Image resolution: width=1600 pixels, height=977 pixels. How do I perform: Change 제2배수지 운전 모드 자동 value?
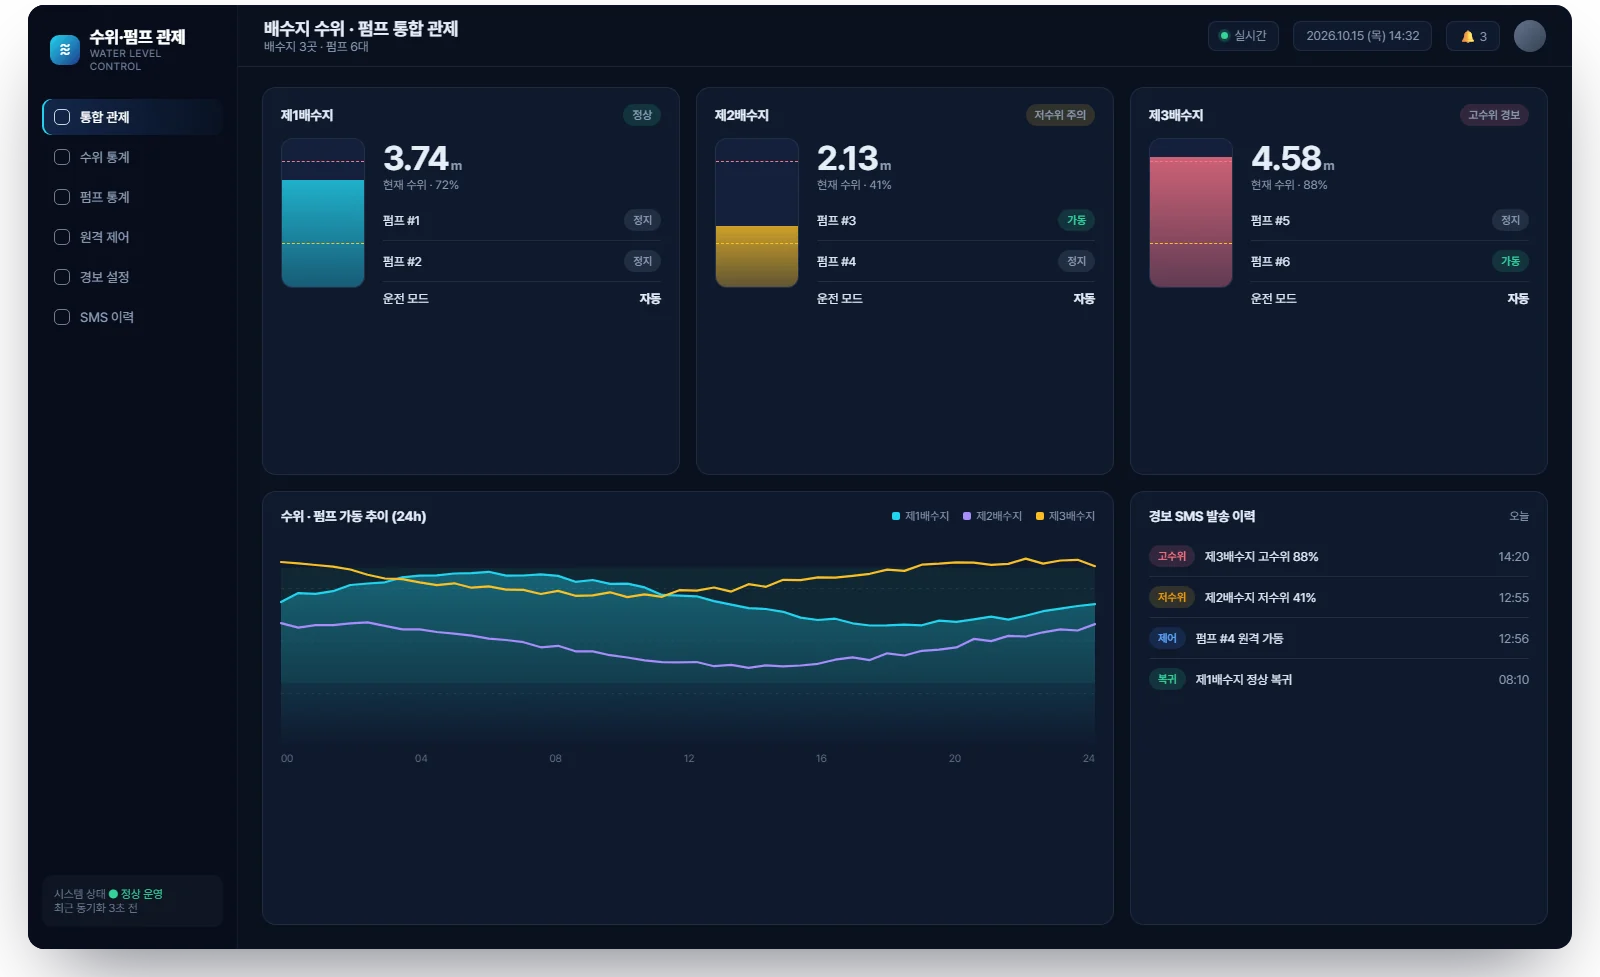click(x=1084, y=298)
